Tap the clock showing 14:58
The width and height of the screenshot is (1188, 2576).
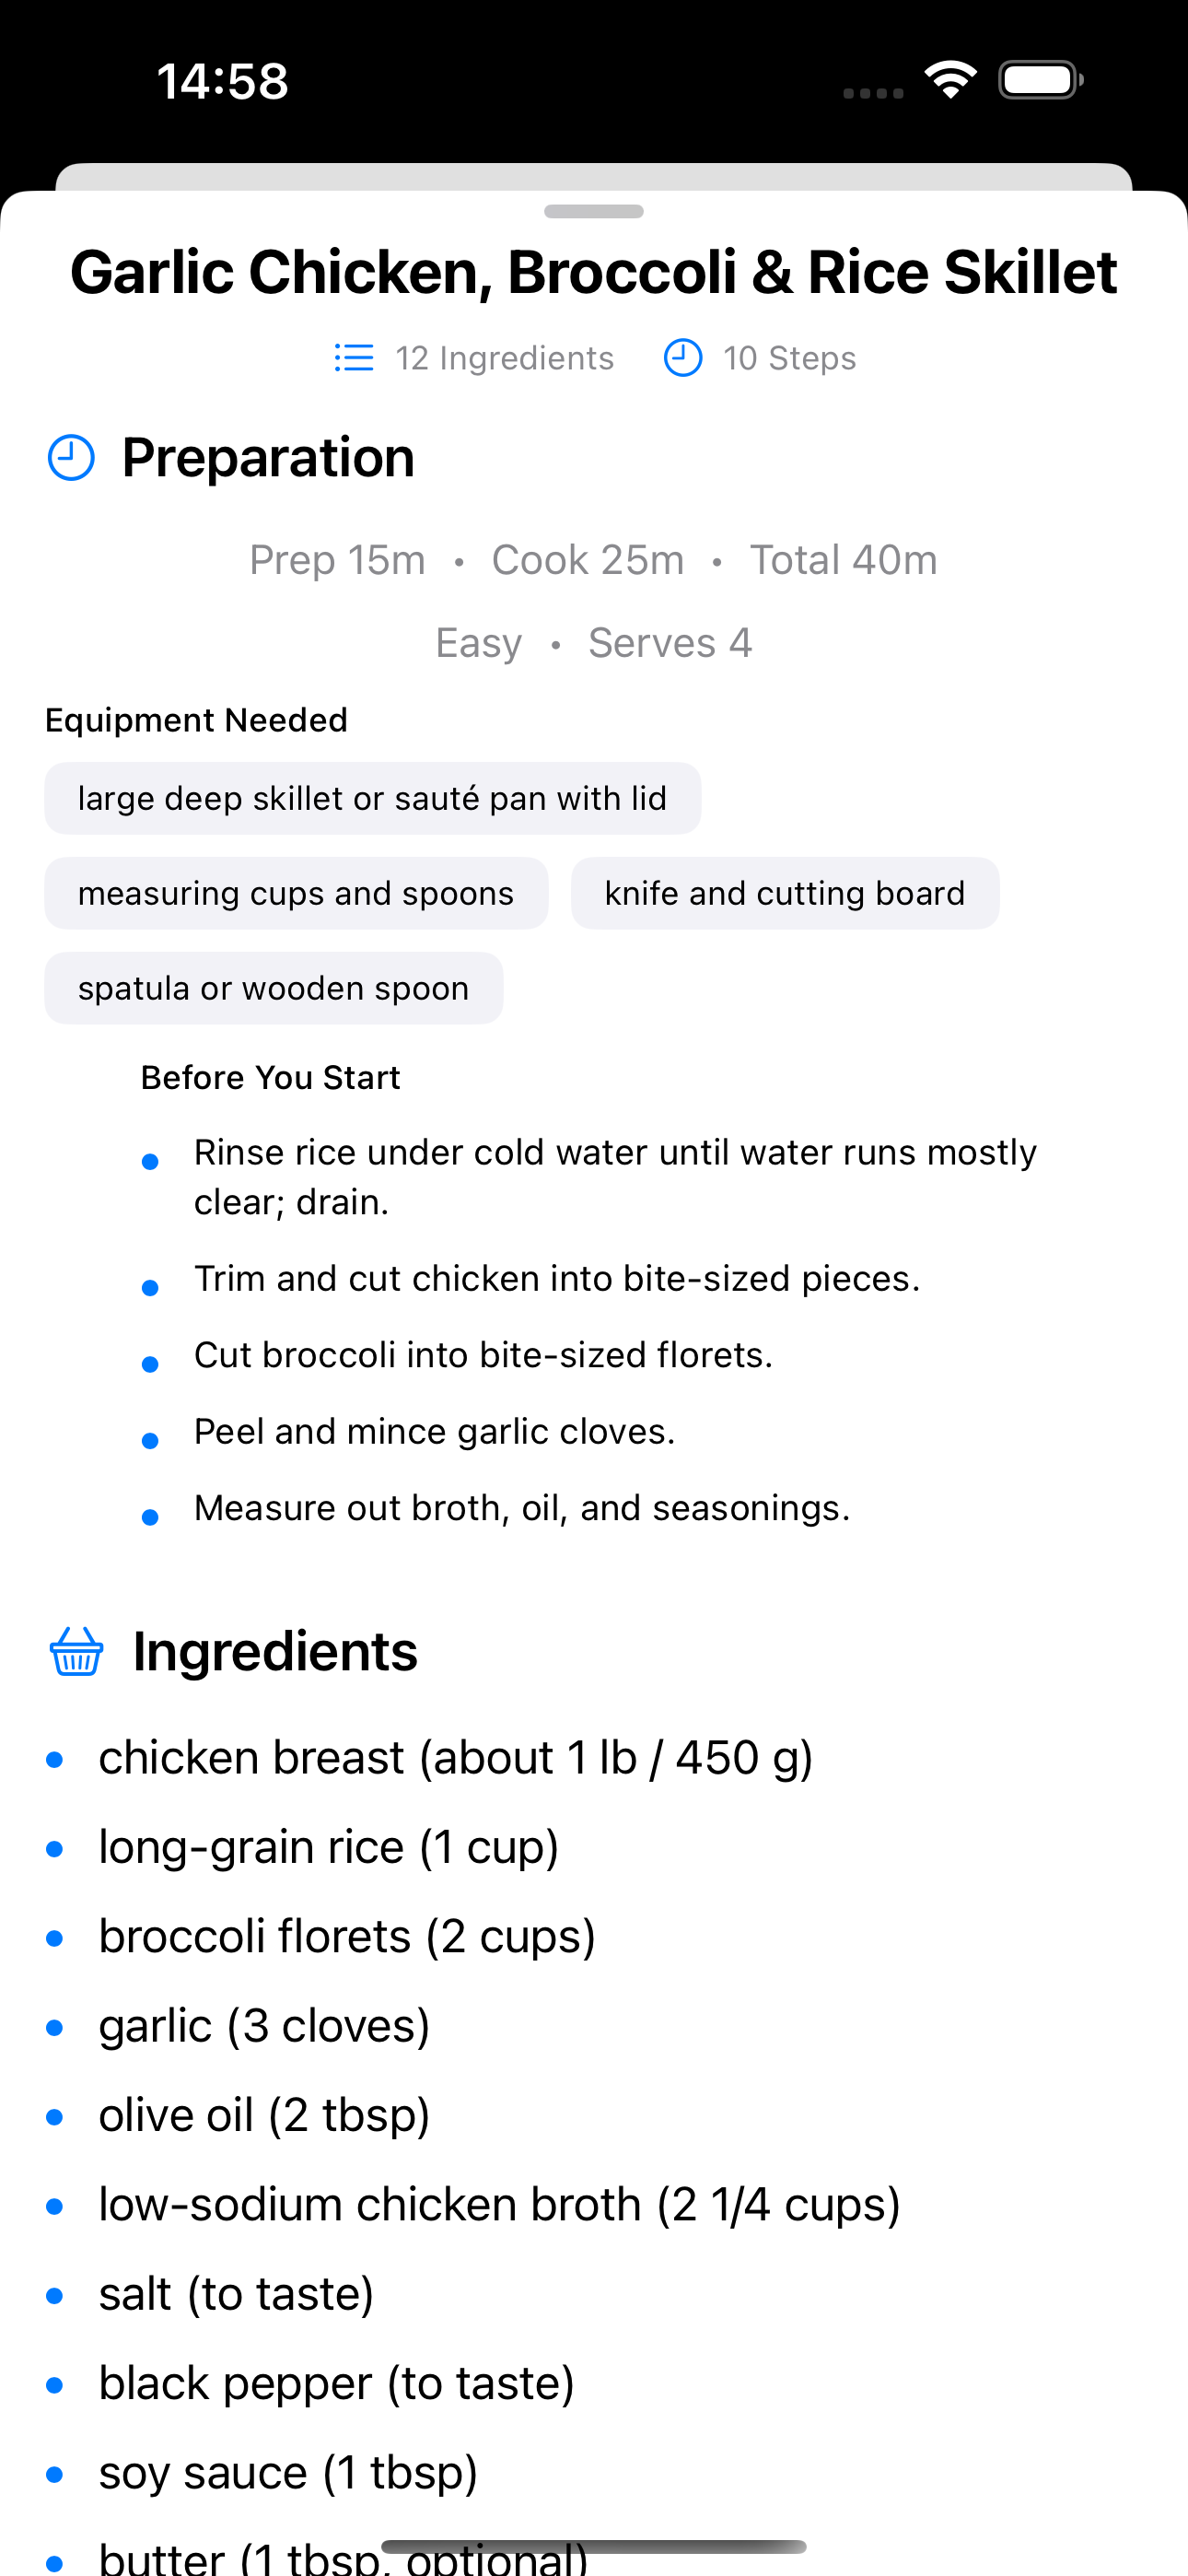(x=220, y=80)
